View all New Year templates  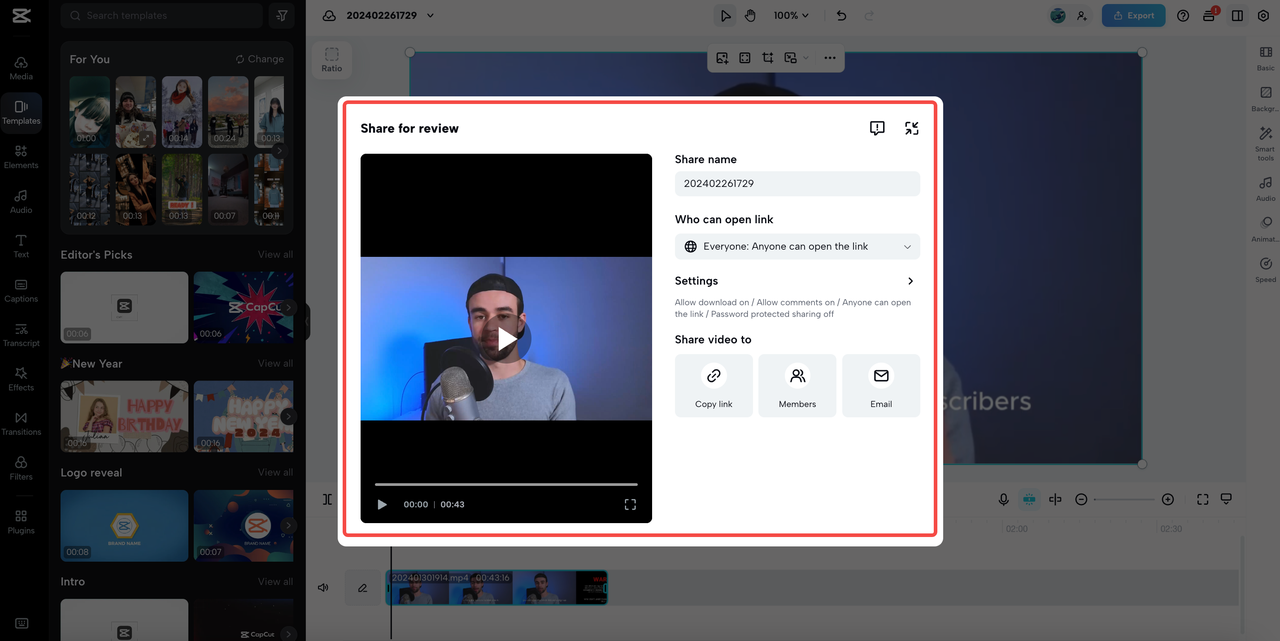(x=275, y=364)
